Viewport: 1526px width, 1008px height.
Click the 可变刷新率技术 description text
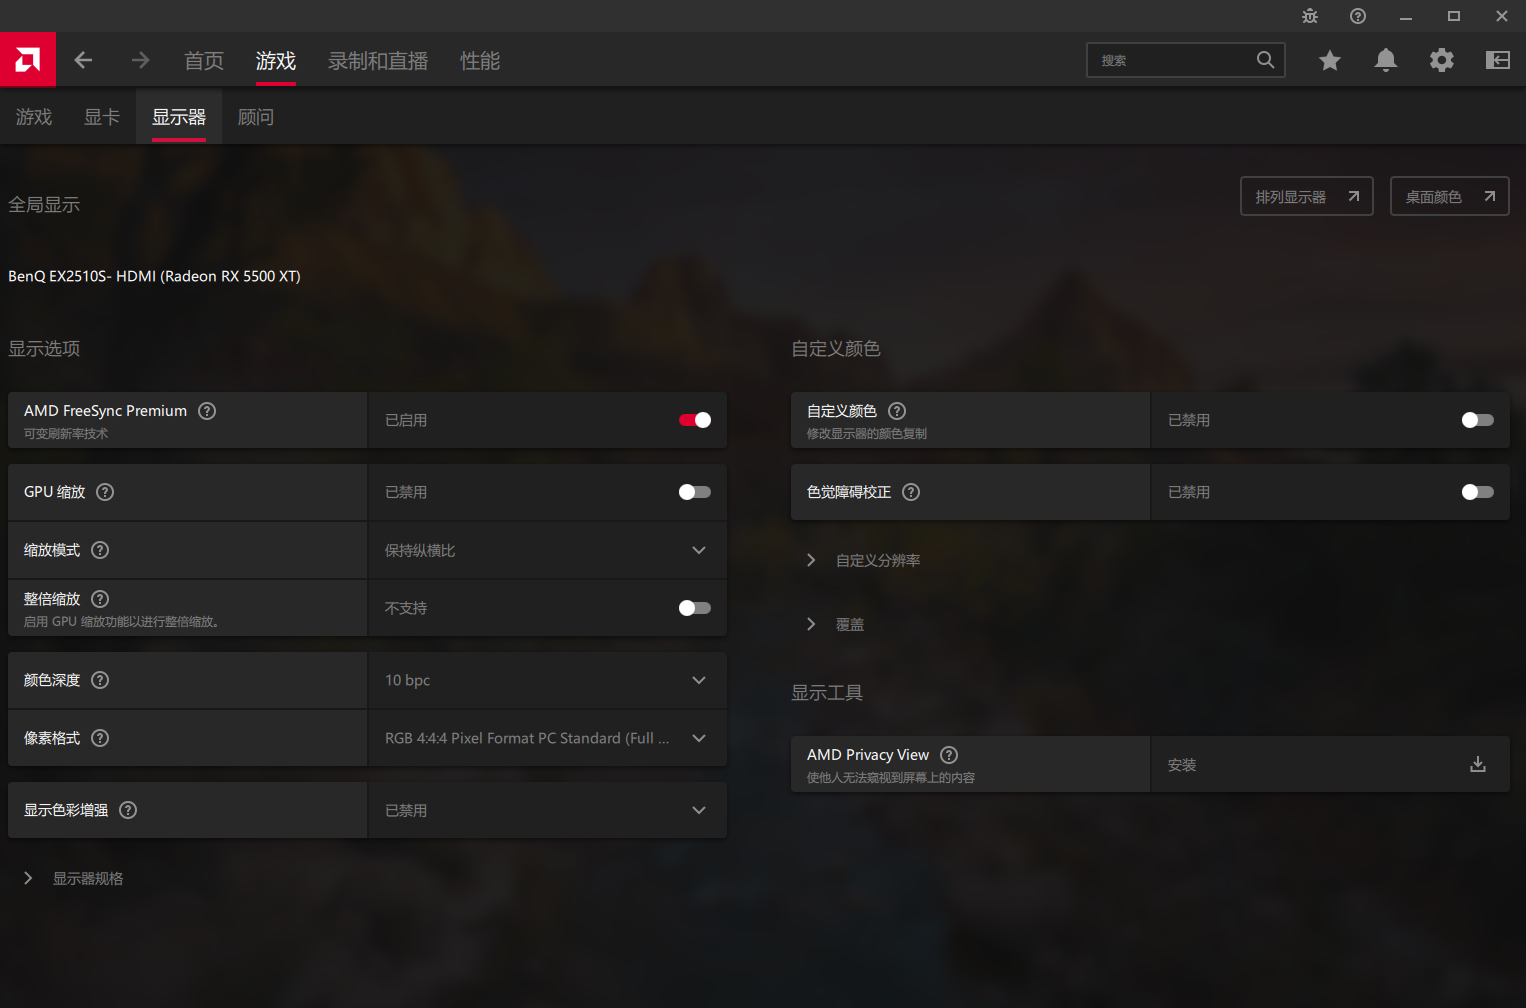[66, 434]
